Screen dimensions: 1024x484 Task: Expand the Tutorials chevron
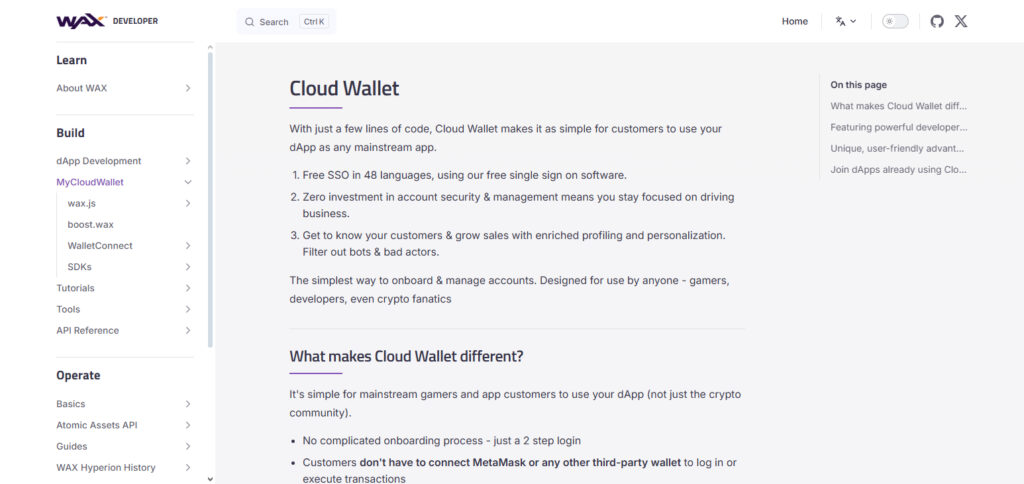click(187, 288)
